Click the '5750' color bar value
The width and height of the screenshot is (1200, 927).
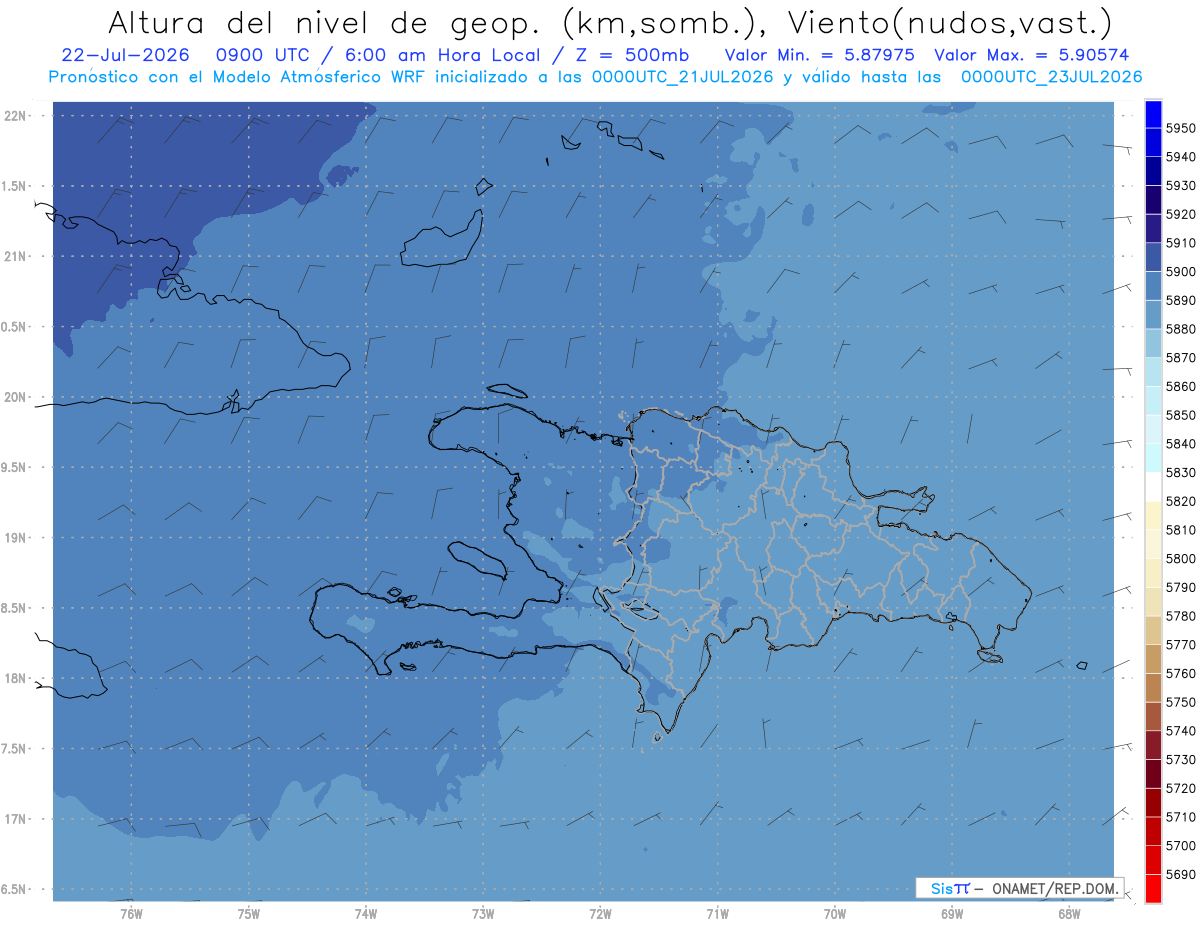coord(1180,702)
